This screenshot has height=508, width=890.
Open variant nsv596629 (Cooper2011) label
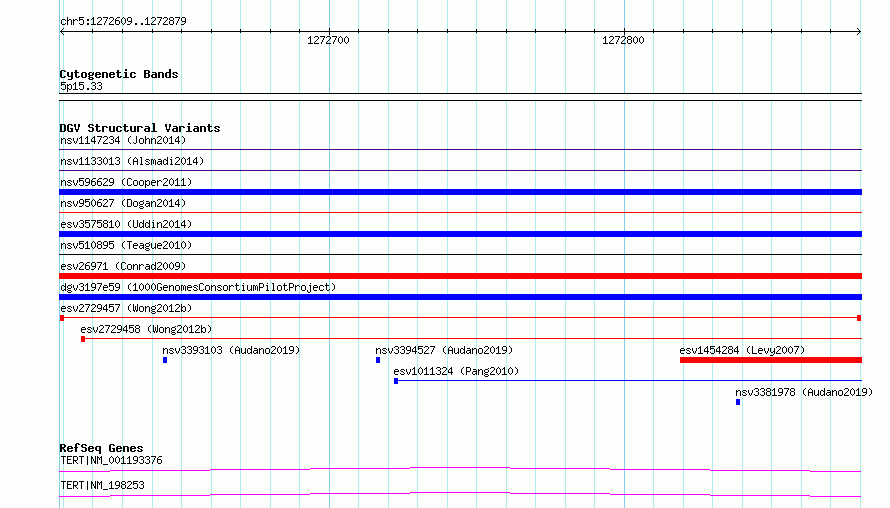pyautogui.click(x=126, y=182)
